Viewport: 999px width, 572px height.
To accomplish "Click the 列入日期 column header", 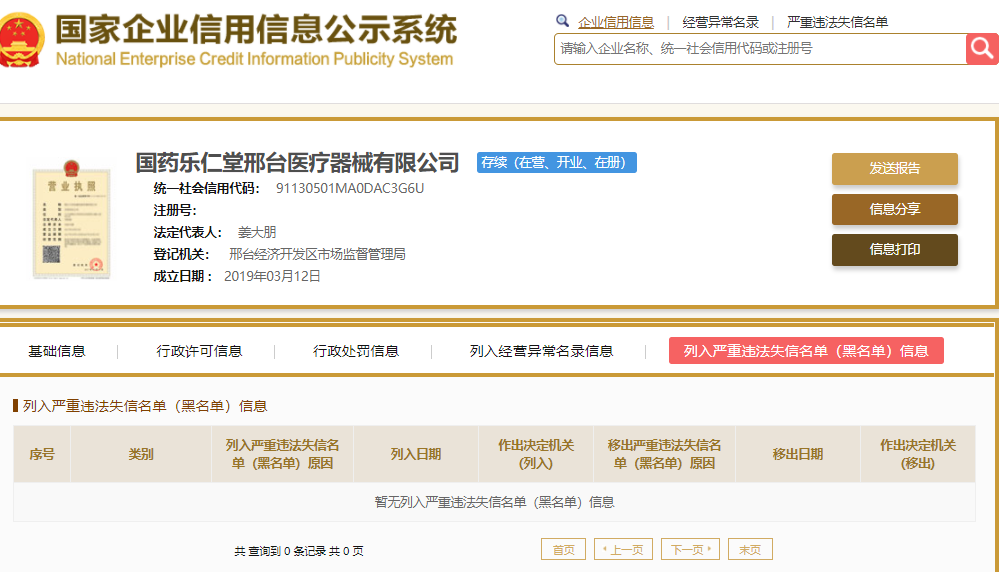I will click(x=415, y=454).
